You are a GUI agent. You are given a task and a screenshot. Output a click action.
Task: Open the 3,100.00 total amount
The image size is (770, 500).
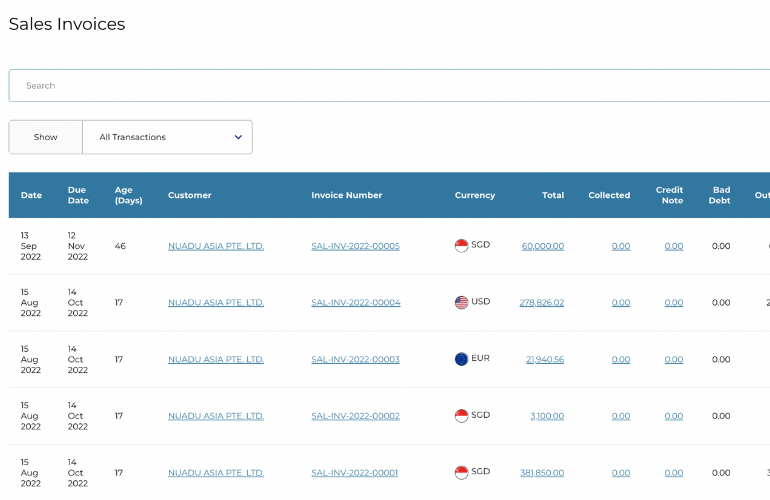pos(547,416)
